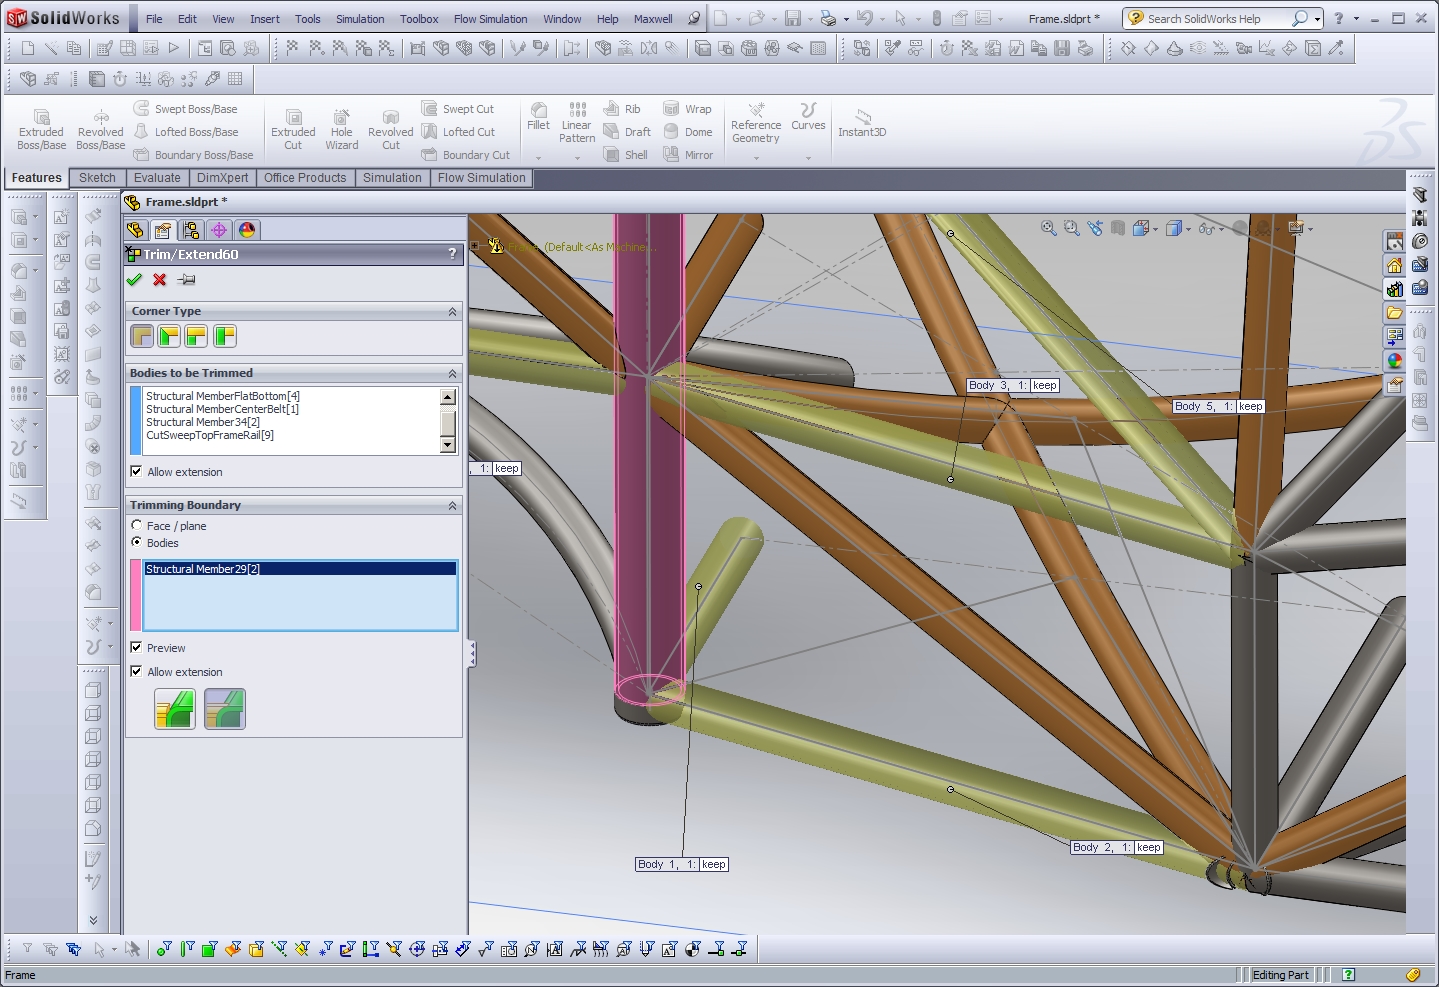
Task: Collapse the Corner Type section
Action: pos(452,312)
